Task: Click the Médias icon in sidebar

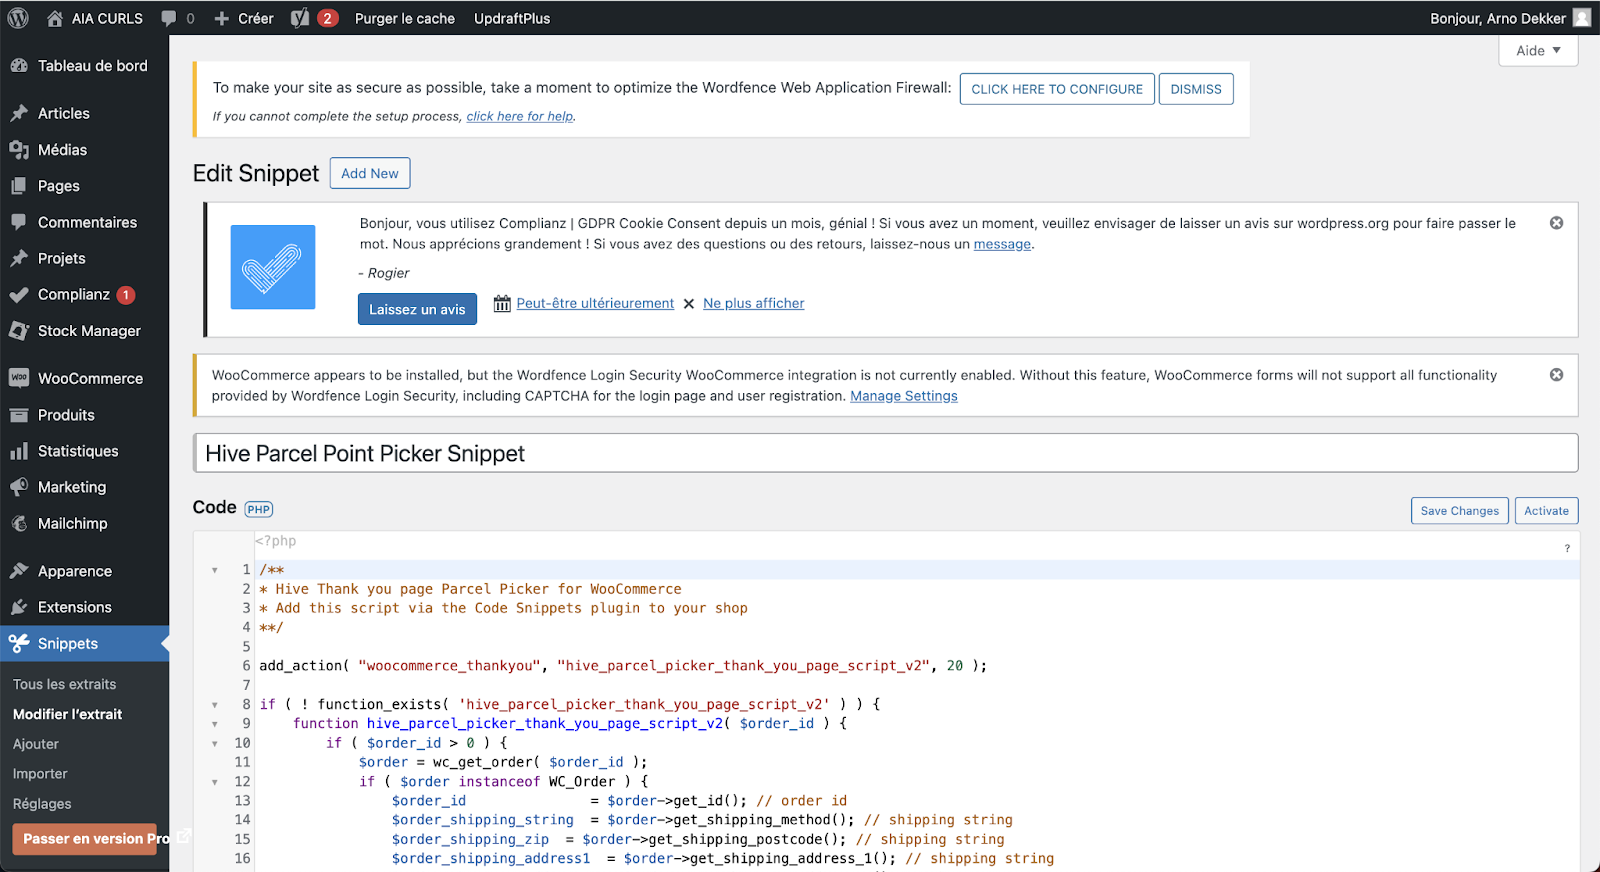Action: [19, 150]
